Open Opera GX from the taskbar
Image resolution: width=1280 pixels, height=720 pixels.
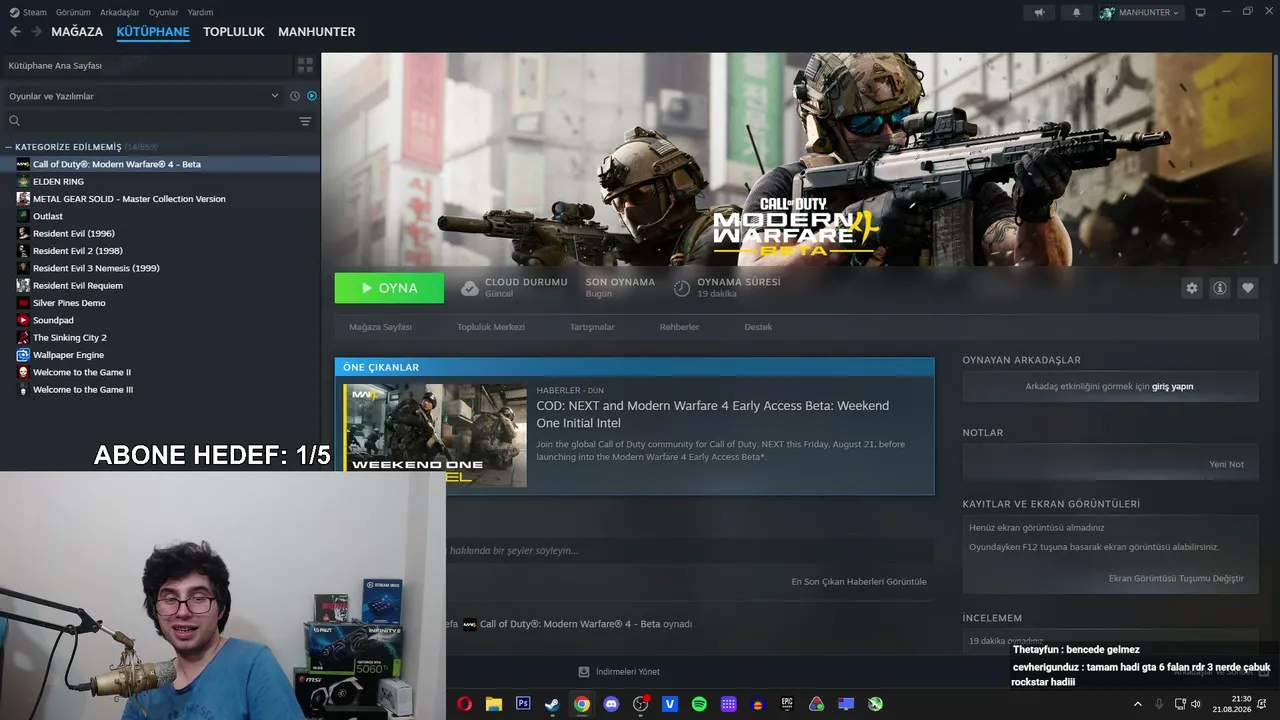[x=464, y=704]
